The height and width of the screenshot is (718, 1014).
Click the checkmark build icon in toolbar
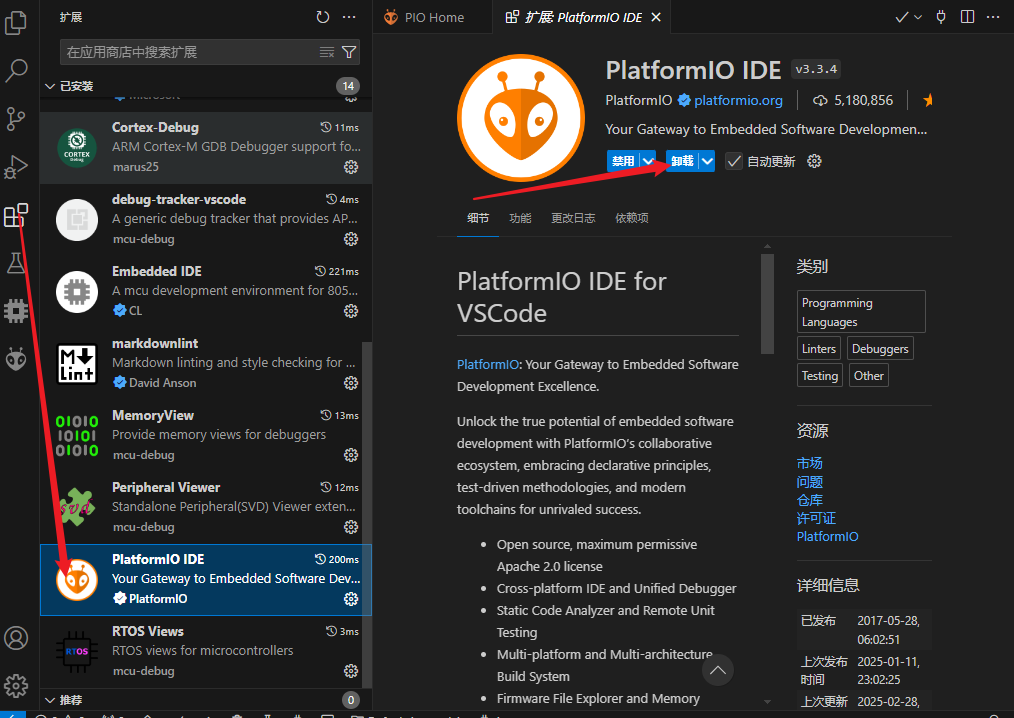902,17
